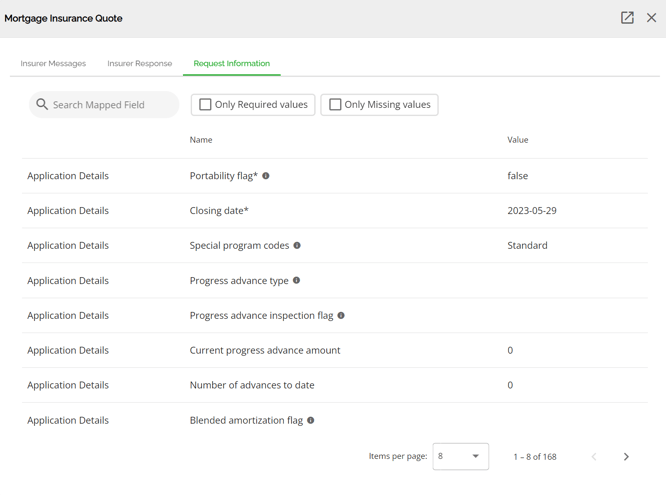666x495 pixels.
Task: Click info icon next to Portability flag
Action: pos(265,175)
